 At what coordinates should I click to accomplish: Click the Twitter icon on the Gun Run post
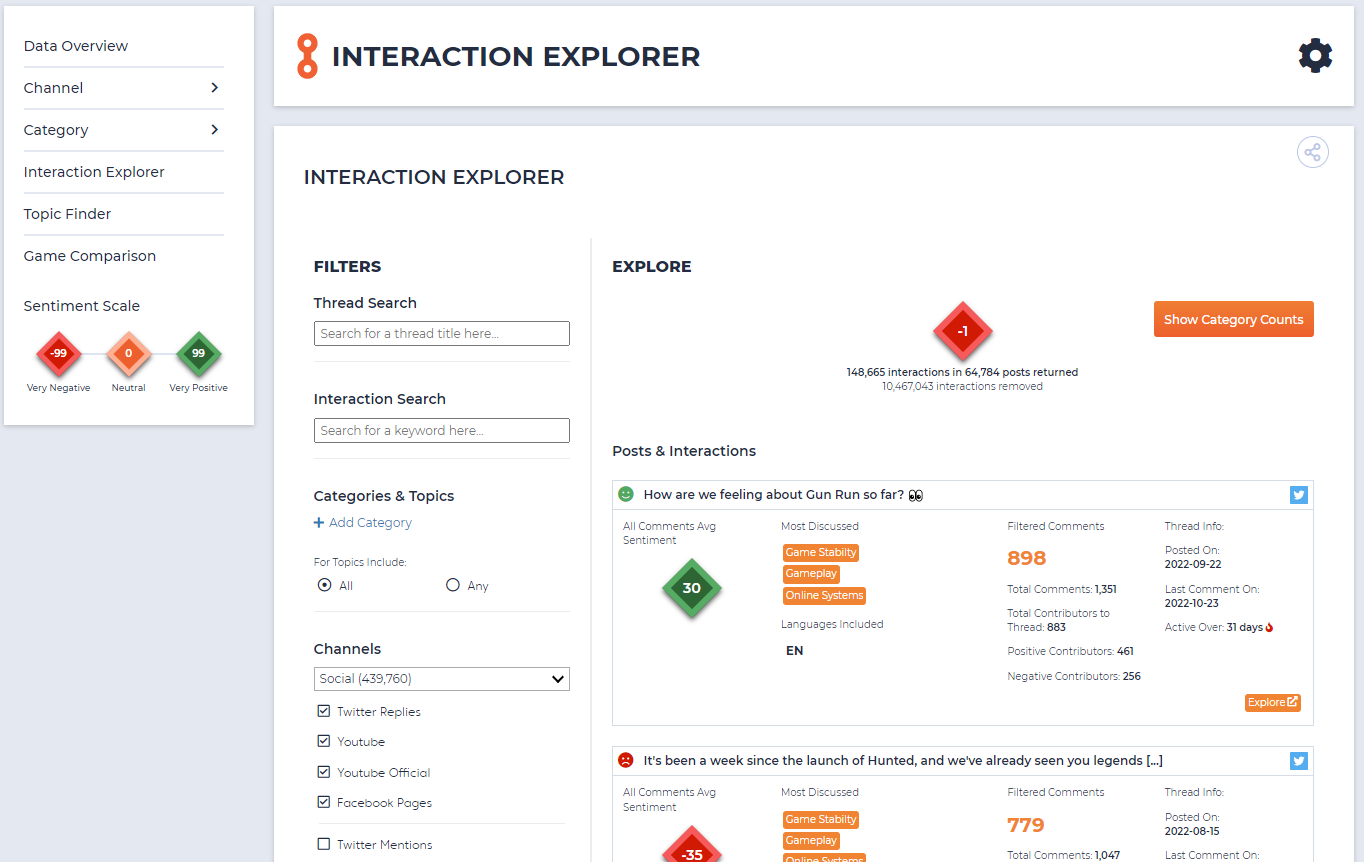[x=1298, y=494]
